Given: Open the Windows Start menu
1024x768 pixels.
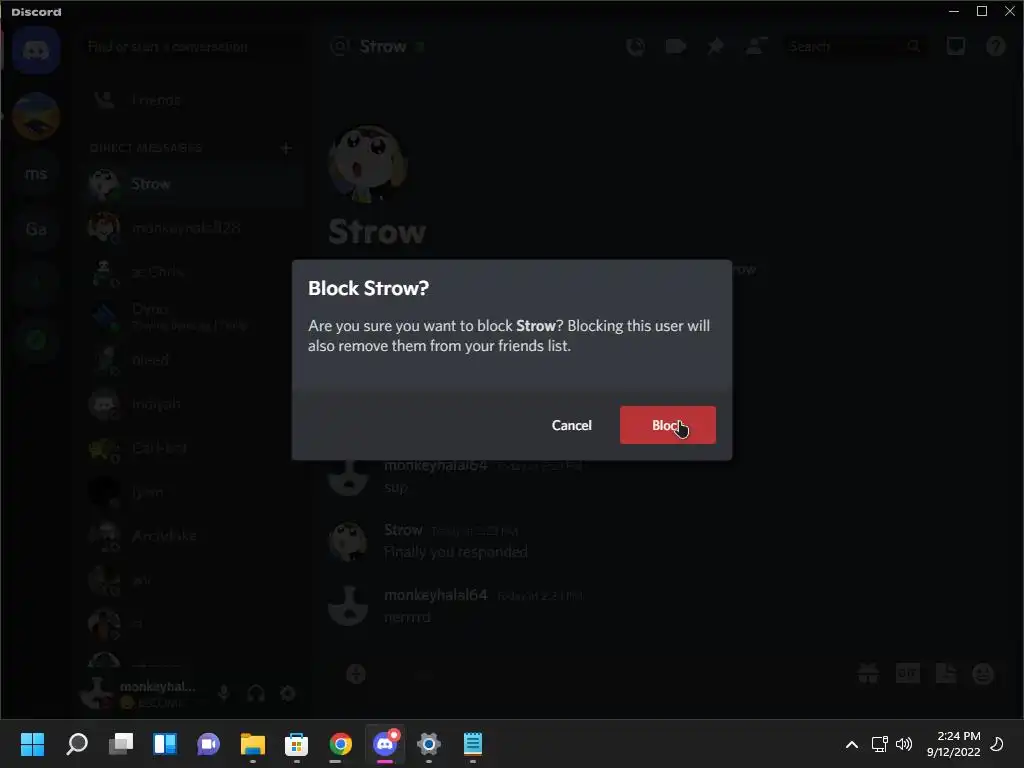Looking at the screenshot, I should (x=32, y=744).
